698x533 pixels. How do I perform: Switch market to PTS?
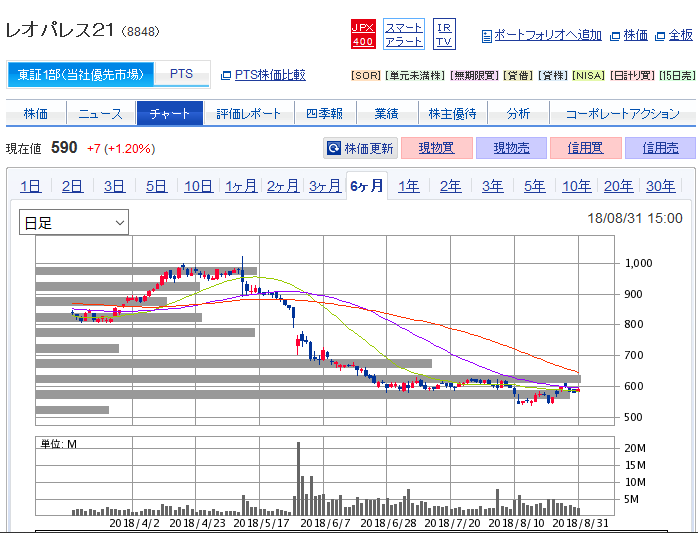click(x=182, y=74)
